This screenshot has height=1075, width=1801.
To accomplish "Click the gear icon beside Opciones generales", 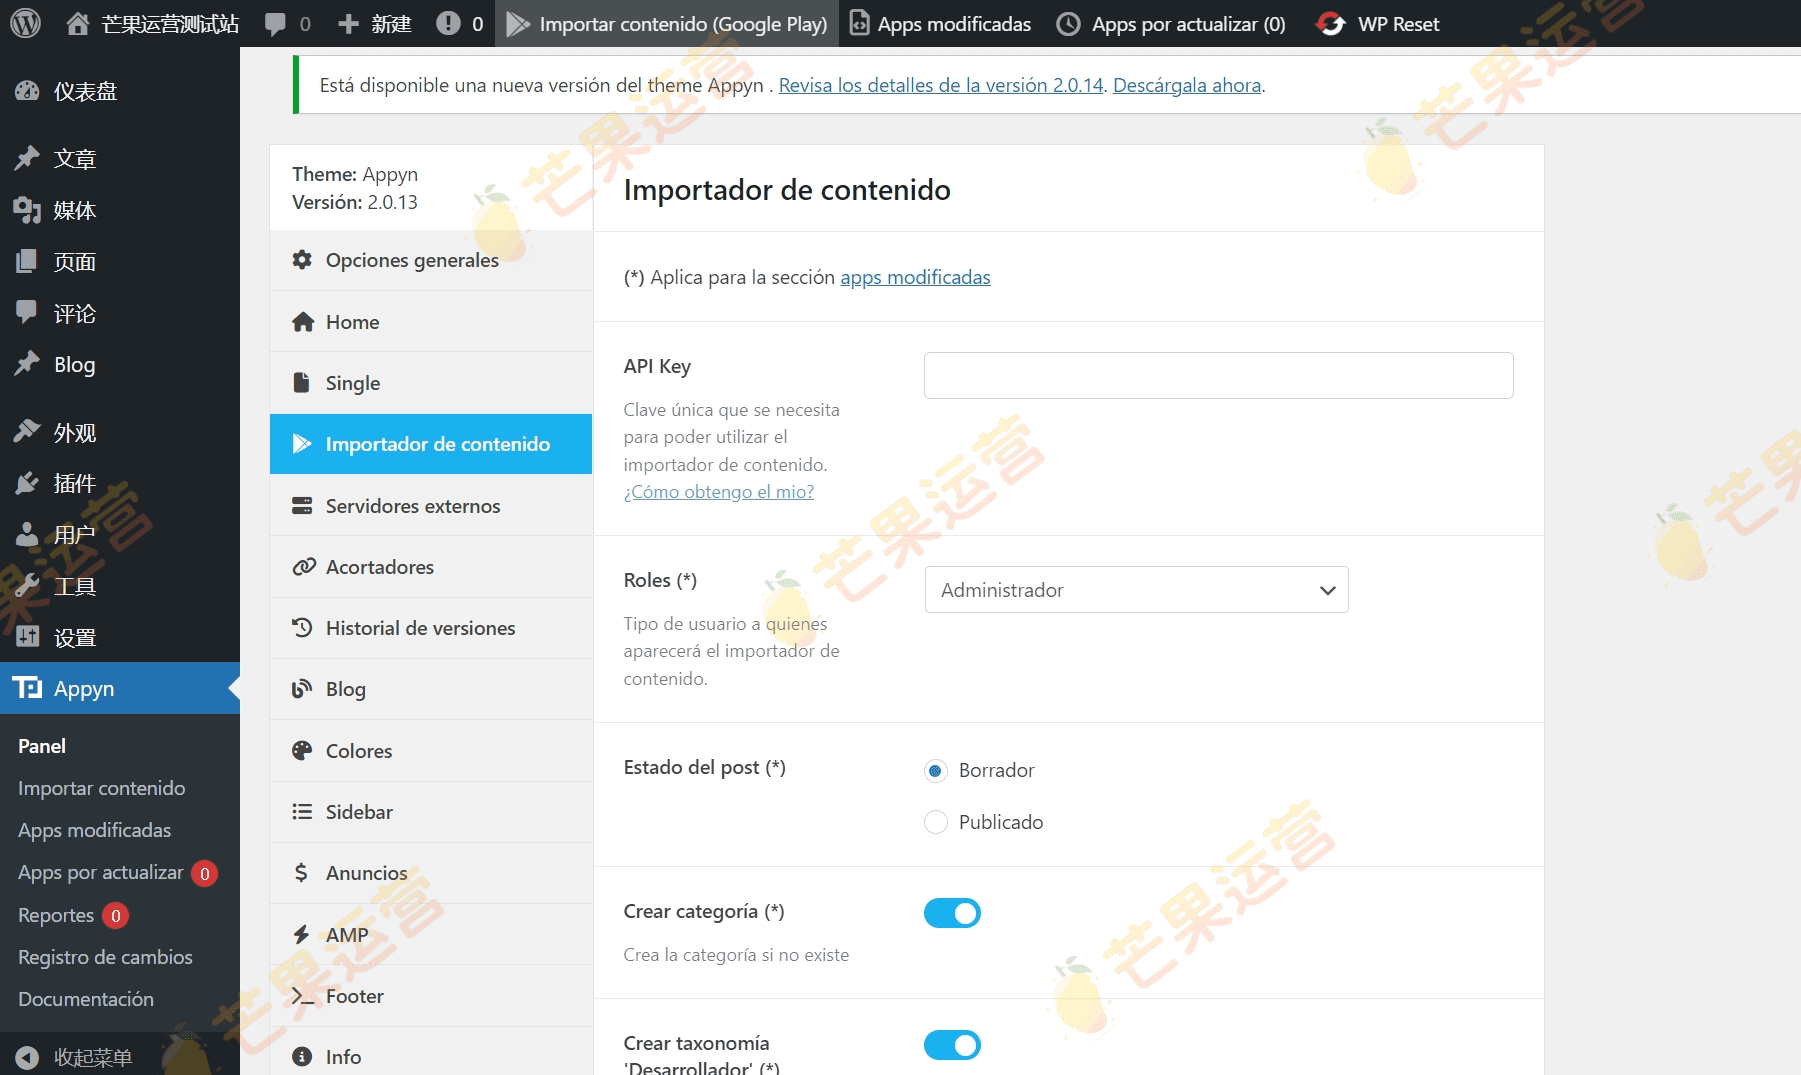I will (302, 260).
